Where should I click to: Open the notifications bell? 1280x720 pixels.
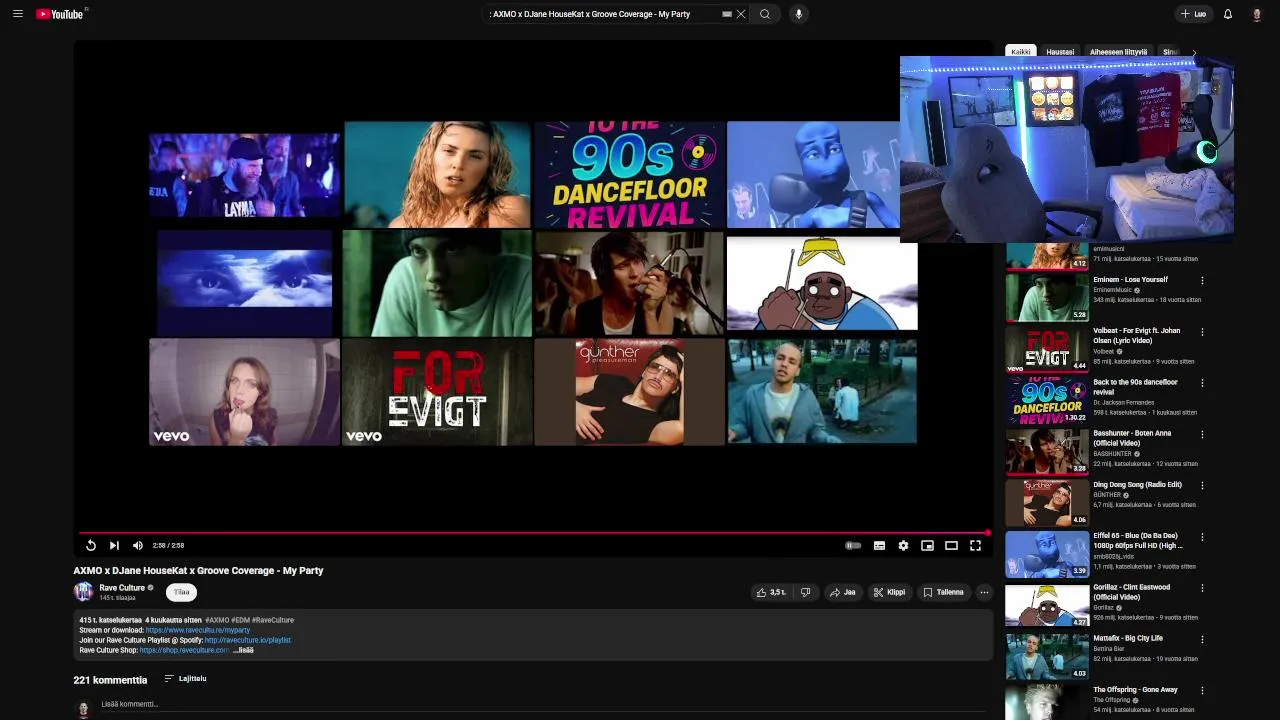tap(1228, 14)
